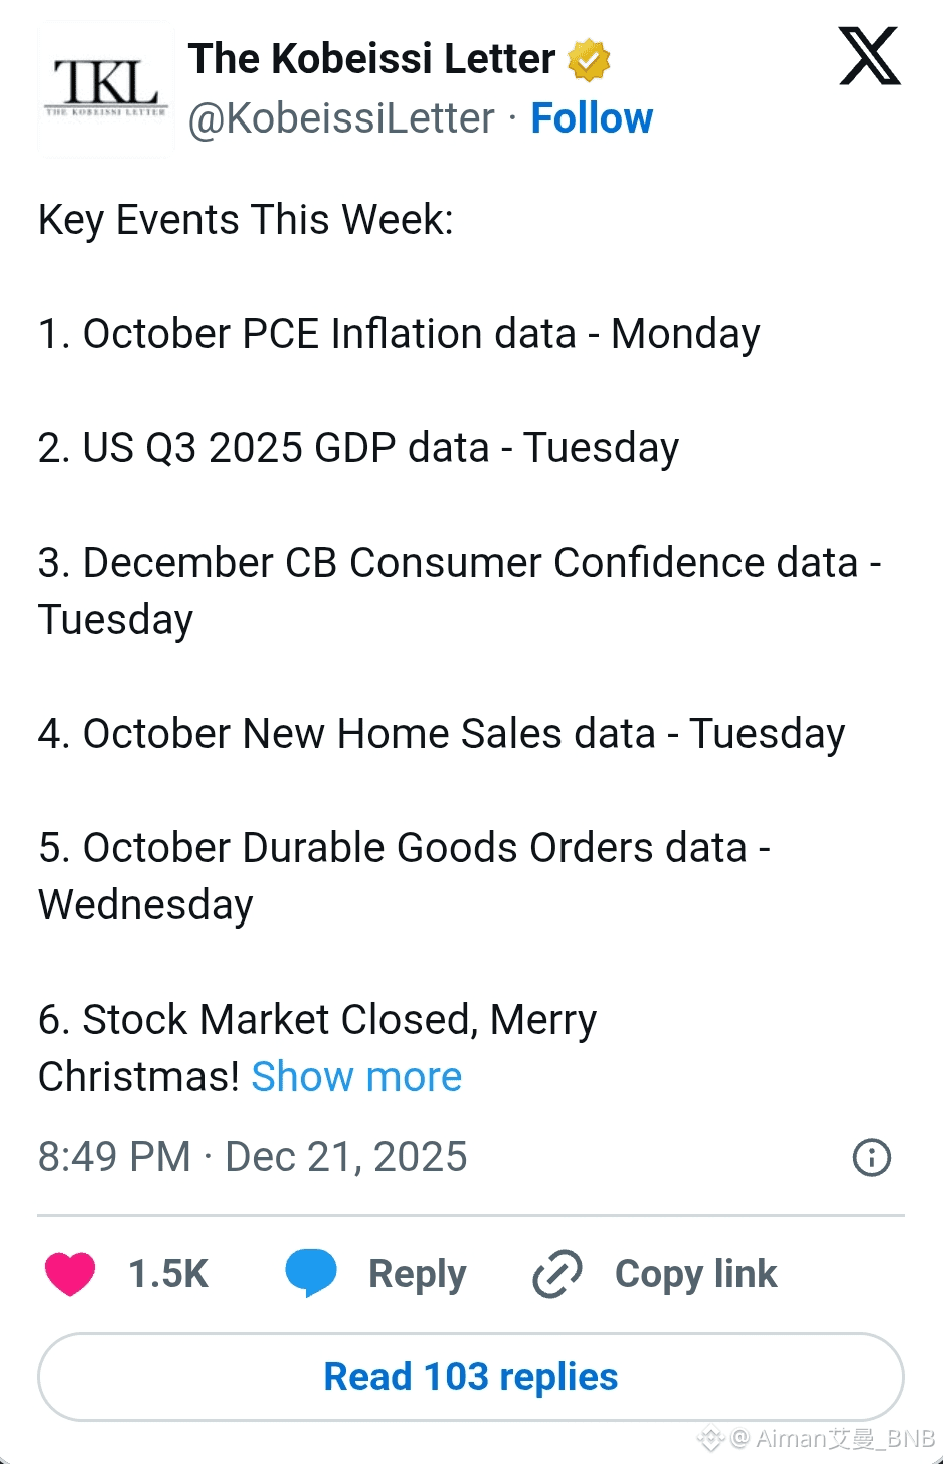Open the tweet info circle icon

[x=871, y=1157]
